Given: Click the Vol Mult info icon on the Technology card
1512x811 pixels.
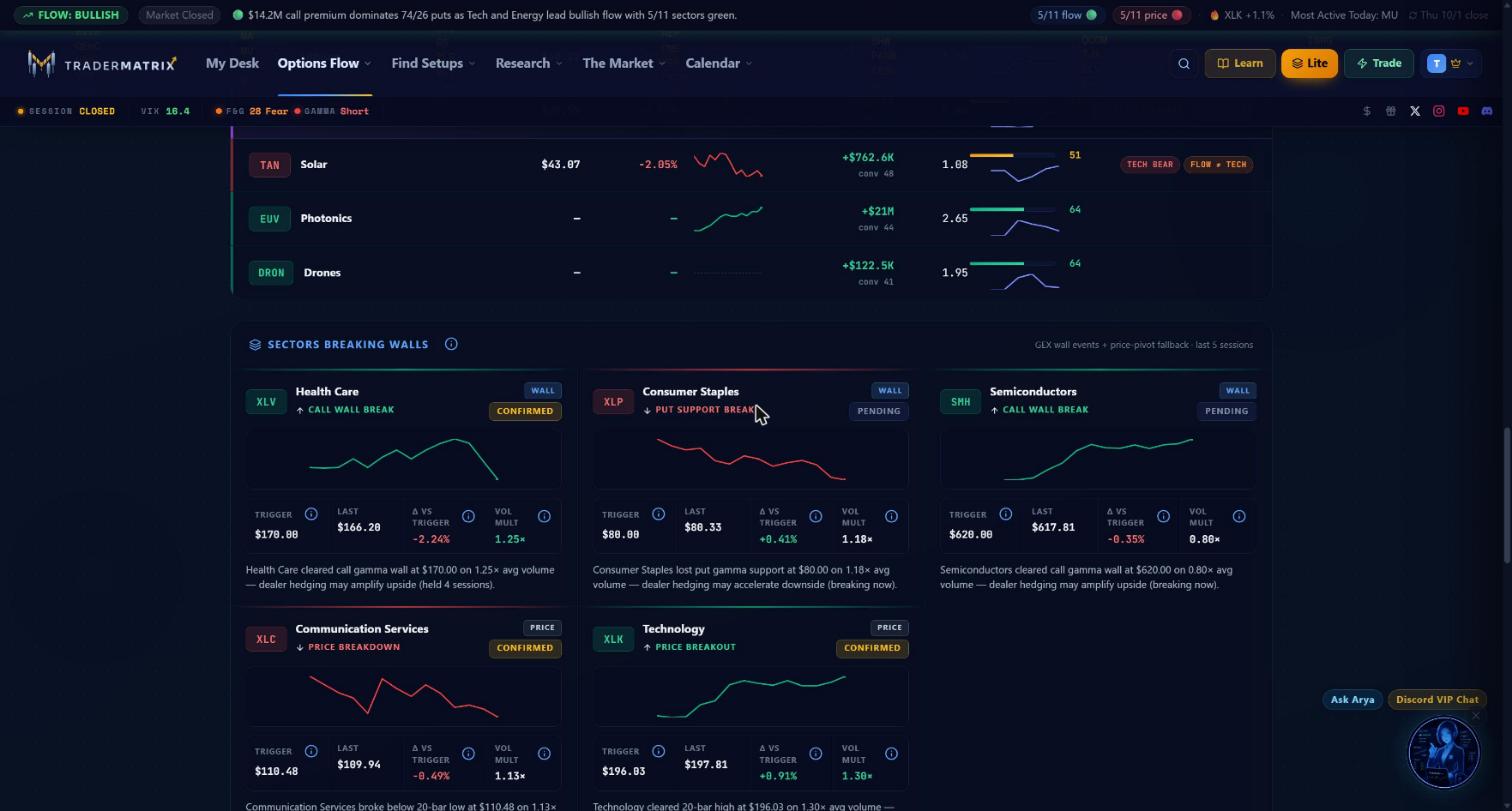Looking at the screenshot, I should tap(891, 753).
